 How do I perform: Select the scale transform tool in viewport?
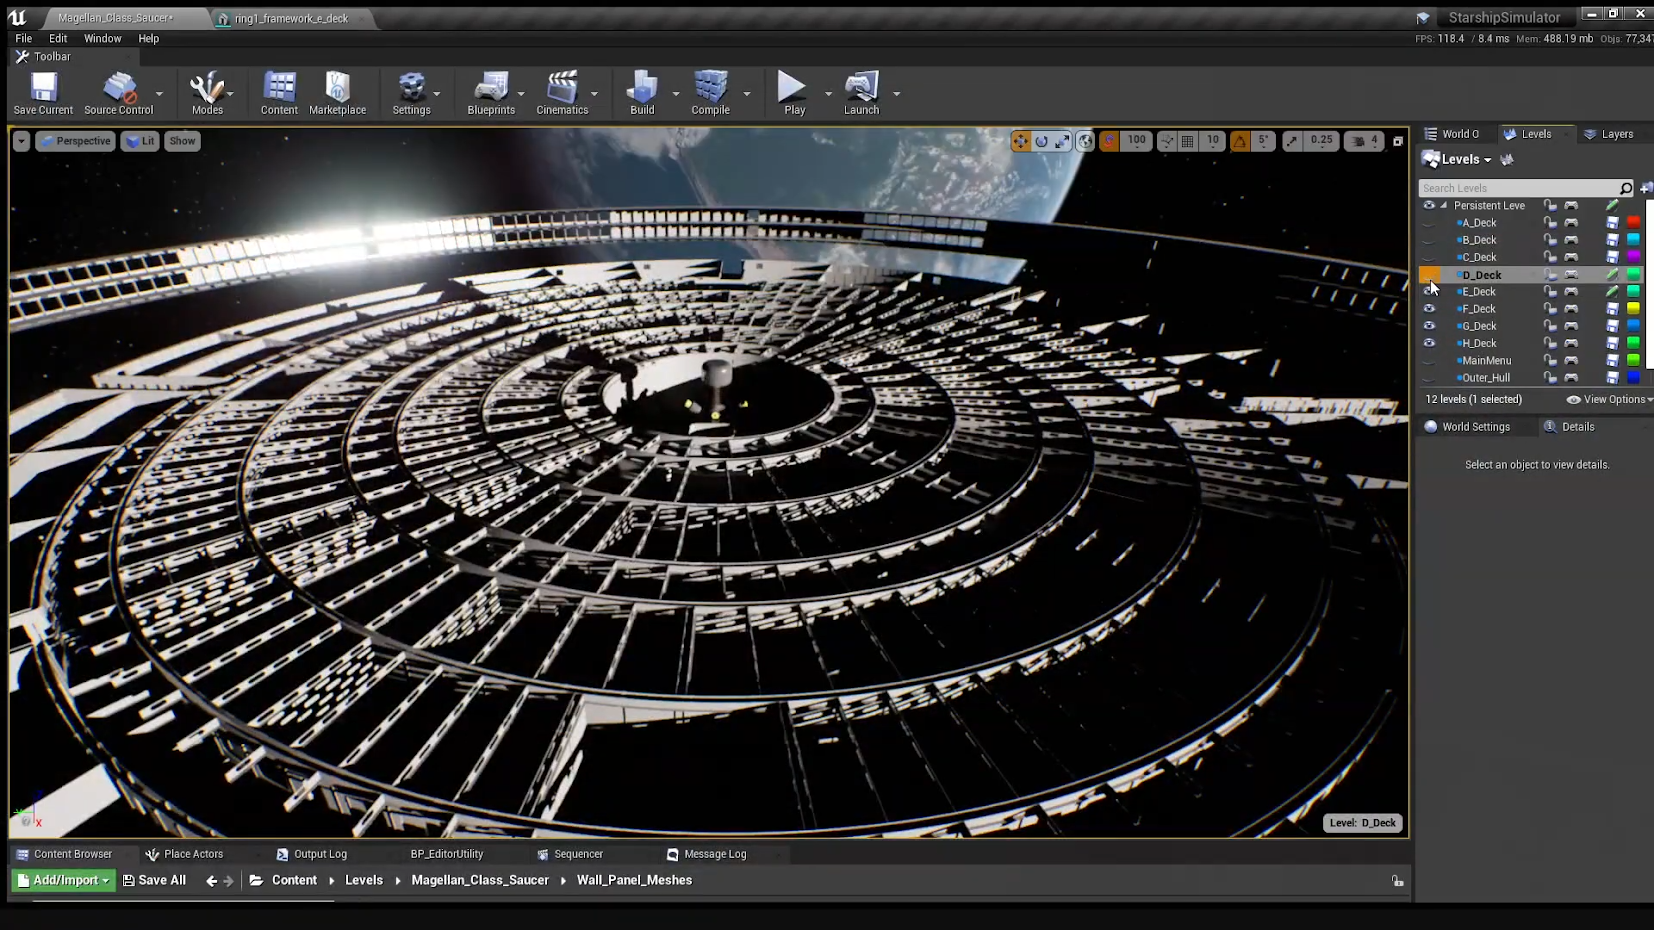point(1062,142)
